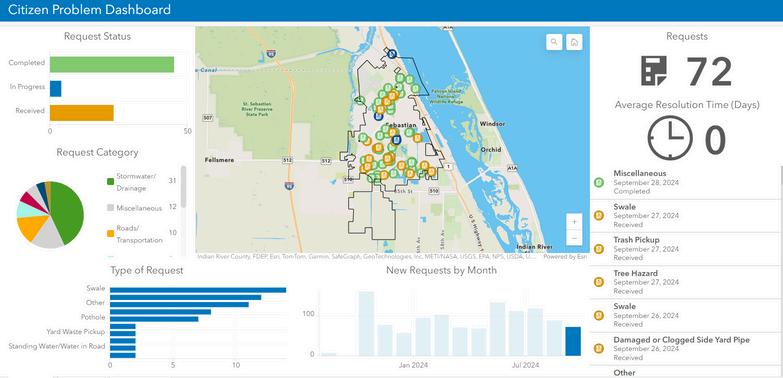Screen dimensions: 783x378
Task: Select the Swale bar in Type of Request
Action: [198, 290]
